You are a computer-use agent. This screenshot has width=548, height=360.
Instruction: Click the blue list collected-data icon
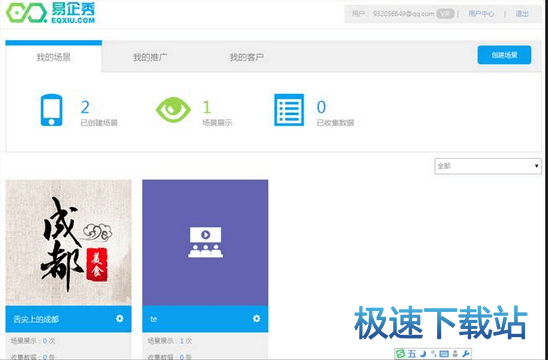289,110
